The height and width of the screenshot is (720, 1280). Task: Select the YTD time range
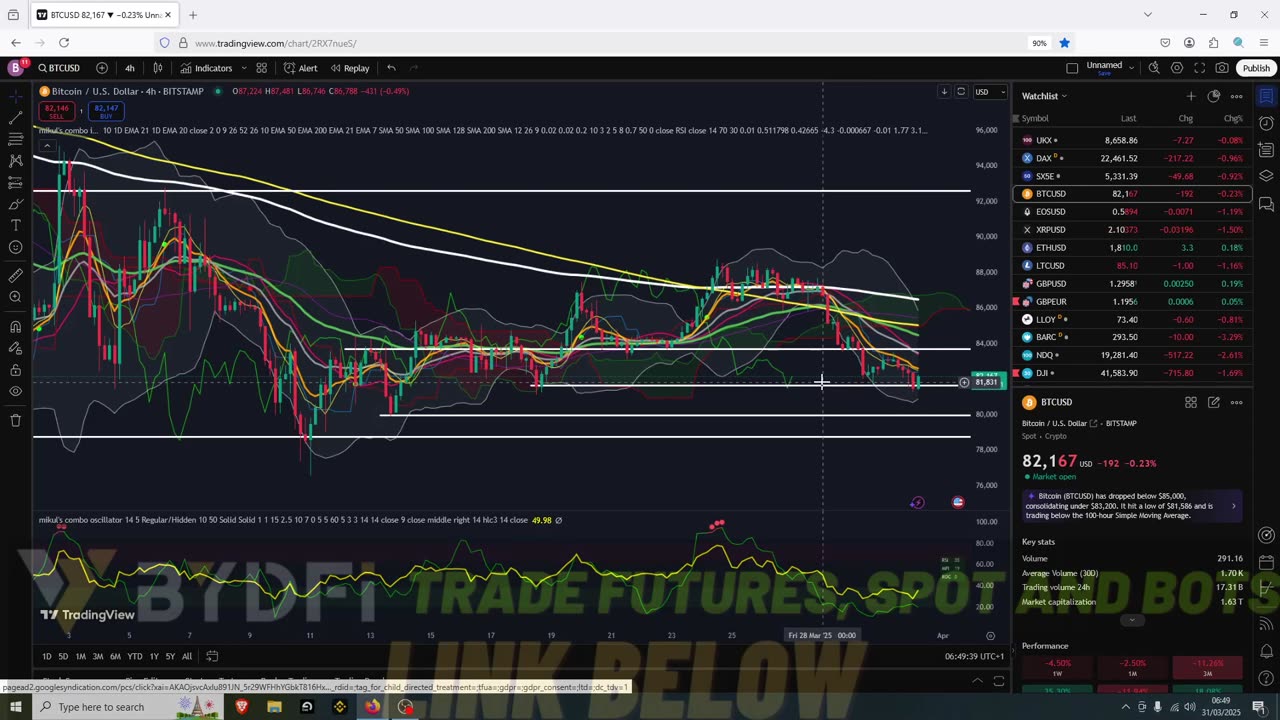[134, 656]
